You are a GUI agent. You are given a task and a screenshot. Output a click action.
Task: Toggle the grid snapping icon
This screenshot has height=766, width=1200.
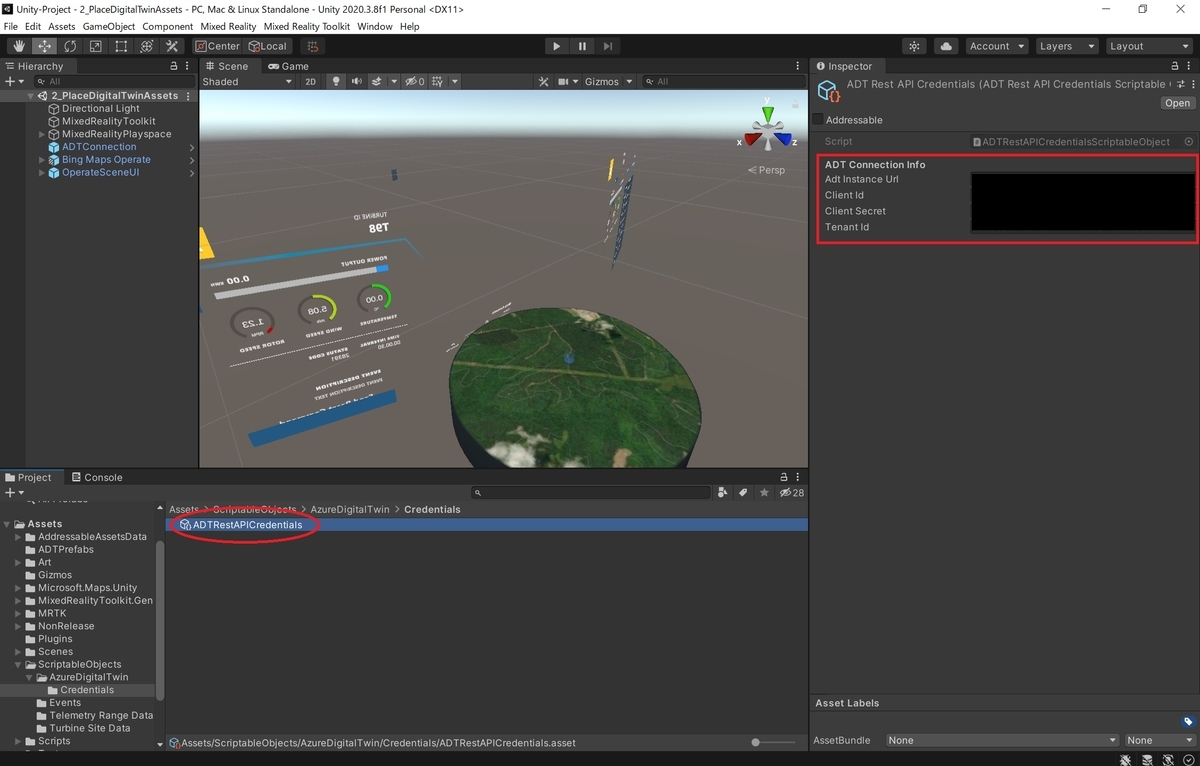[x=313, y=46]
